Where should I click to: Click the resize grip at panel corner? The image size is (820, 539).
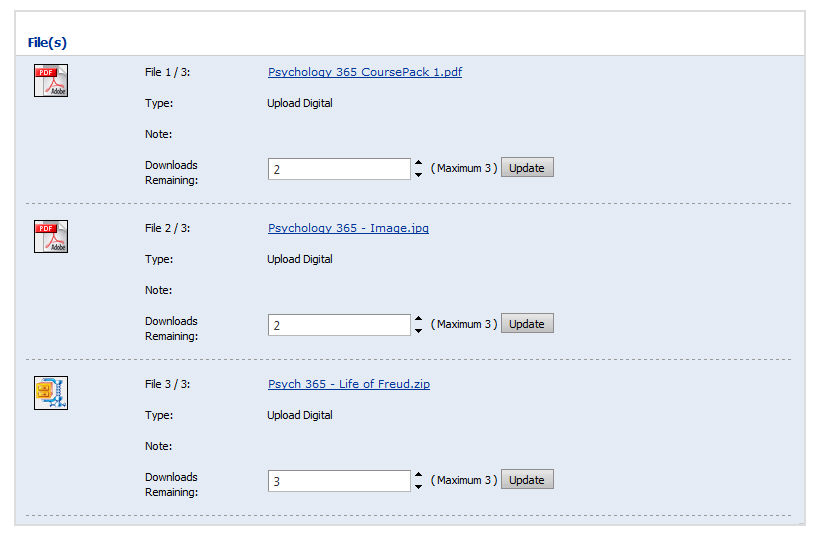click(800, 522)
